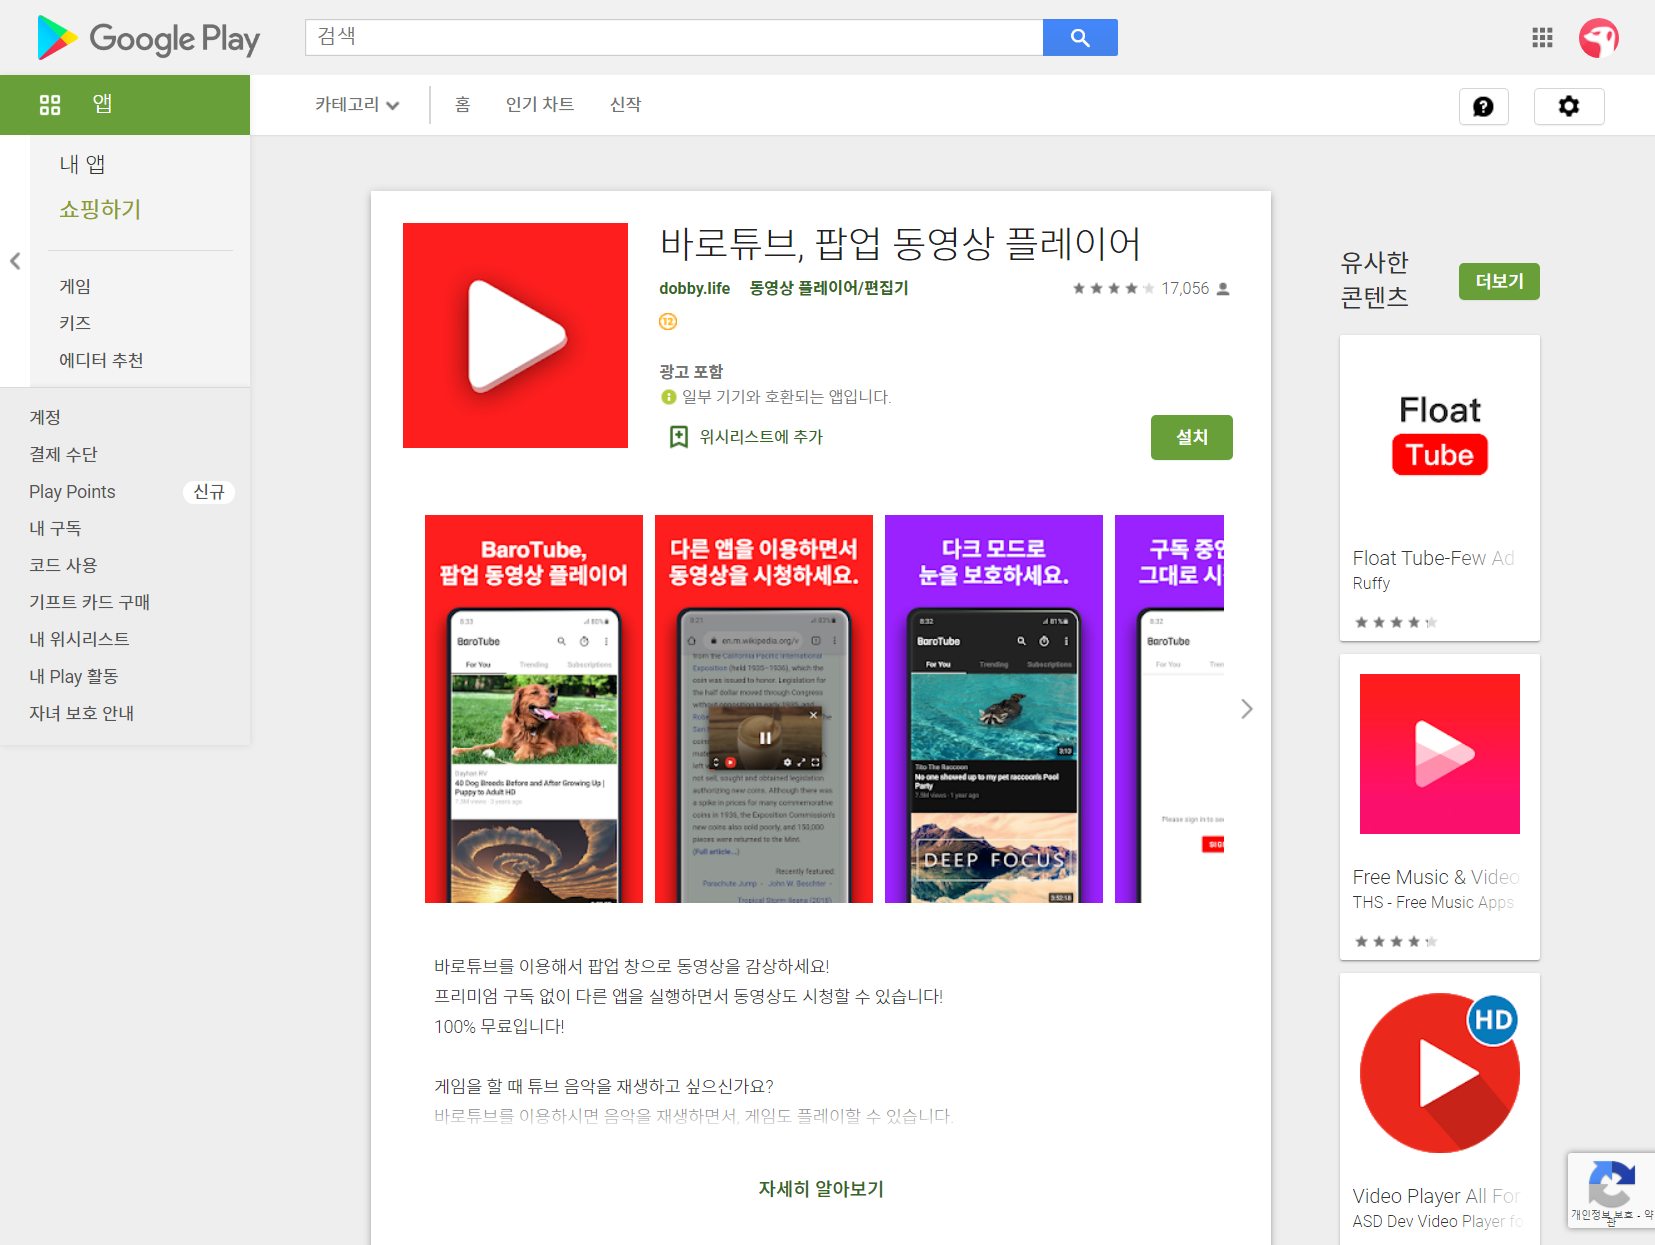Click the BaroTube red app icon
This screenshot has width=1655, height=1245.
pyautogui.click(x=515, y=335)
